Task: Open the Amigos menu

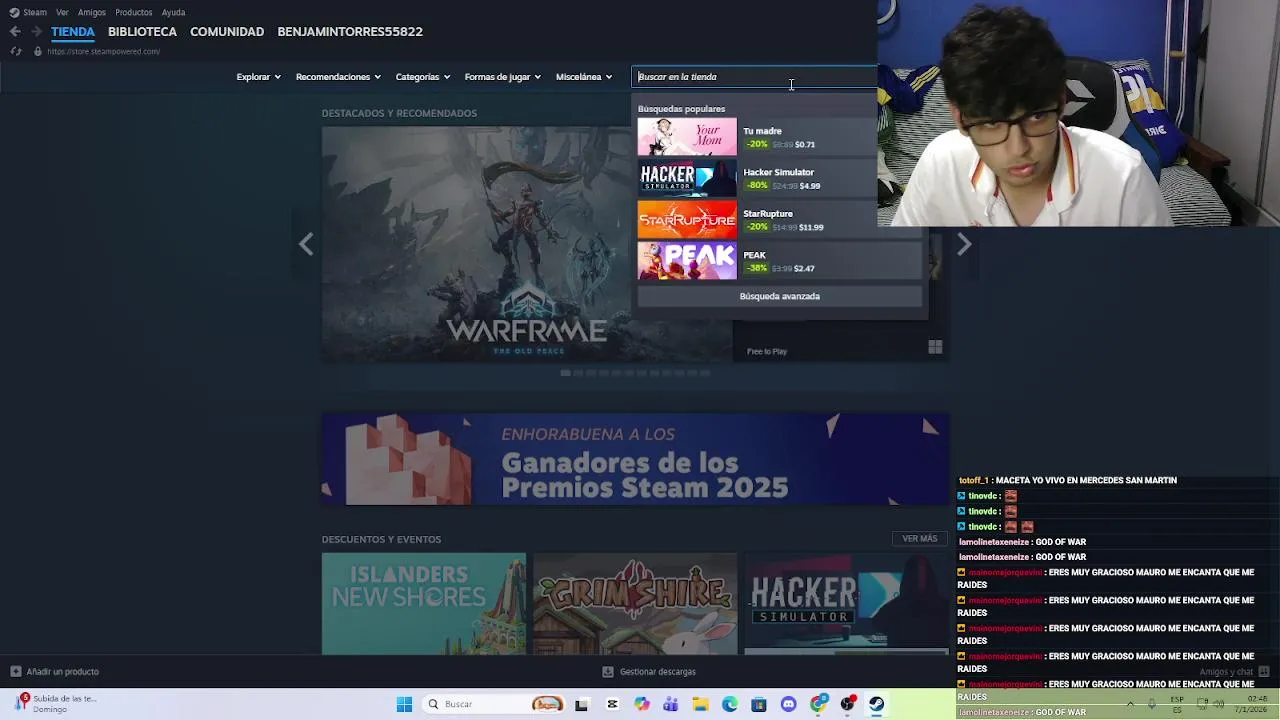Action: click(91, 12)
